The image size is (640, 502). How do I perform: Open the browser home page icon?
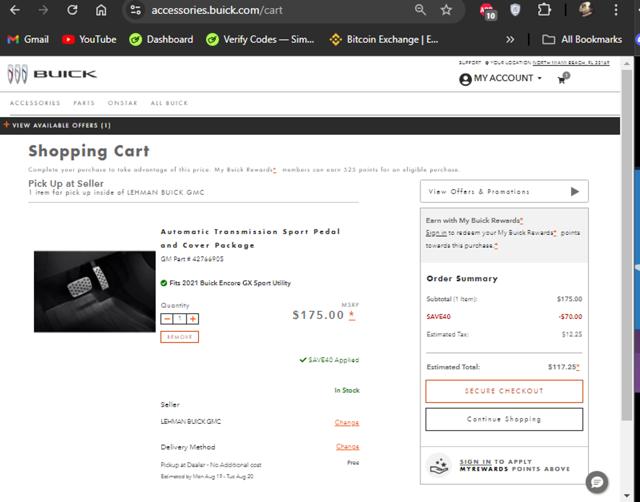coord(101,10)
